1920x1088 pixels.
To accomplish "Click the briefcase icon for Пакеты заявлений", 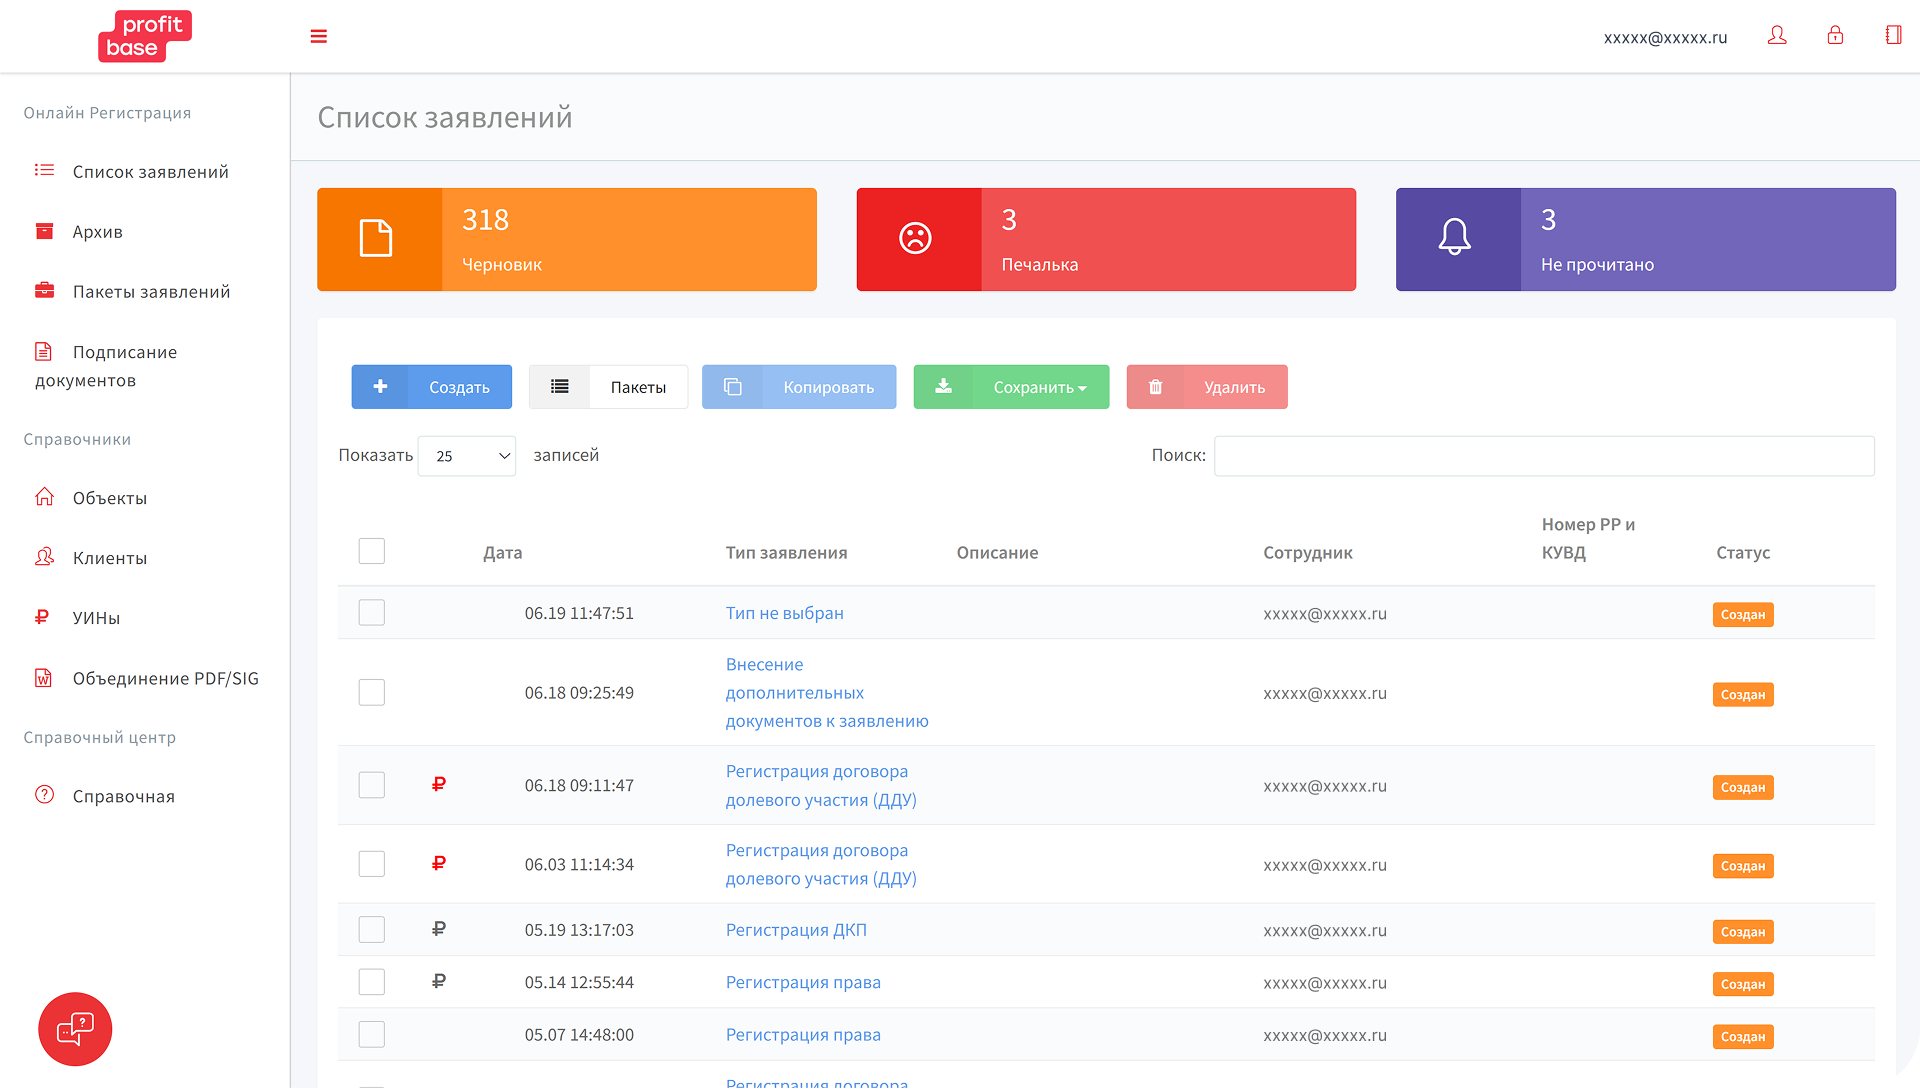I will 44,291.
